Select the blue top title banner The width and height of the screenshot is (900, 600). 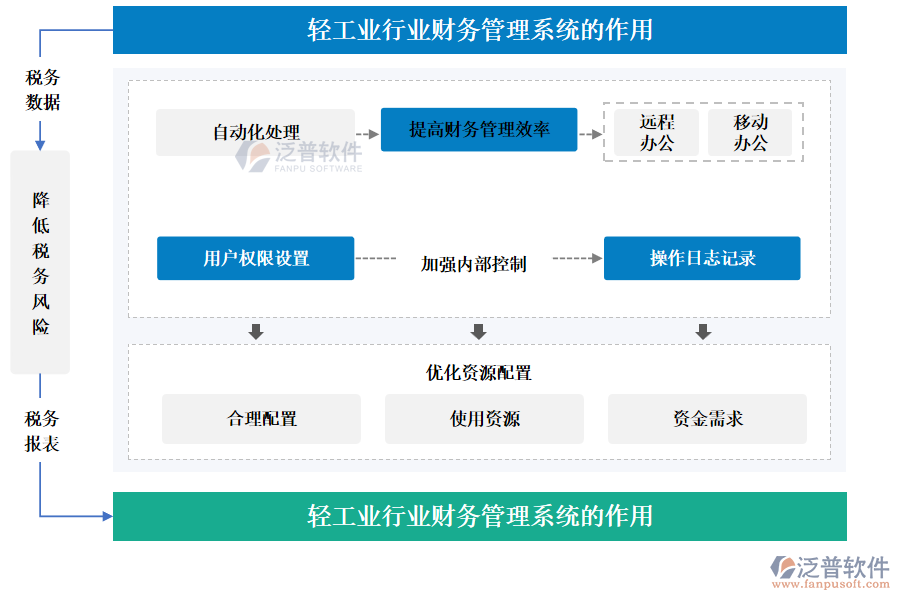click(x=479, y=30)
